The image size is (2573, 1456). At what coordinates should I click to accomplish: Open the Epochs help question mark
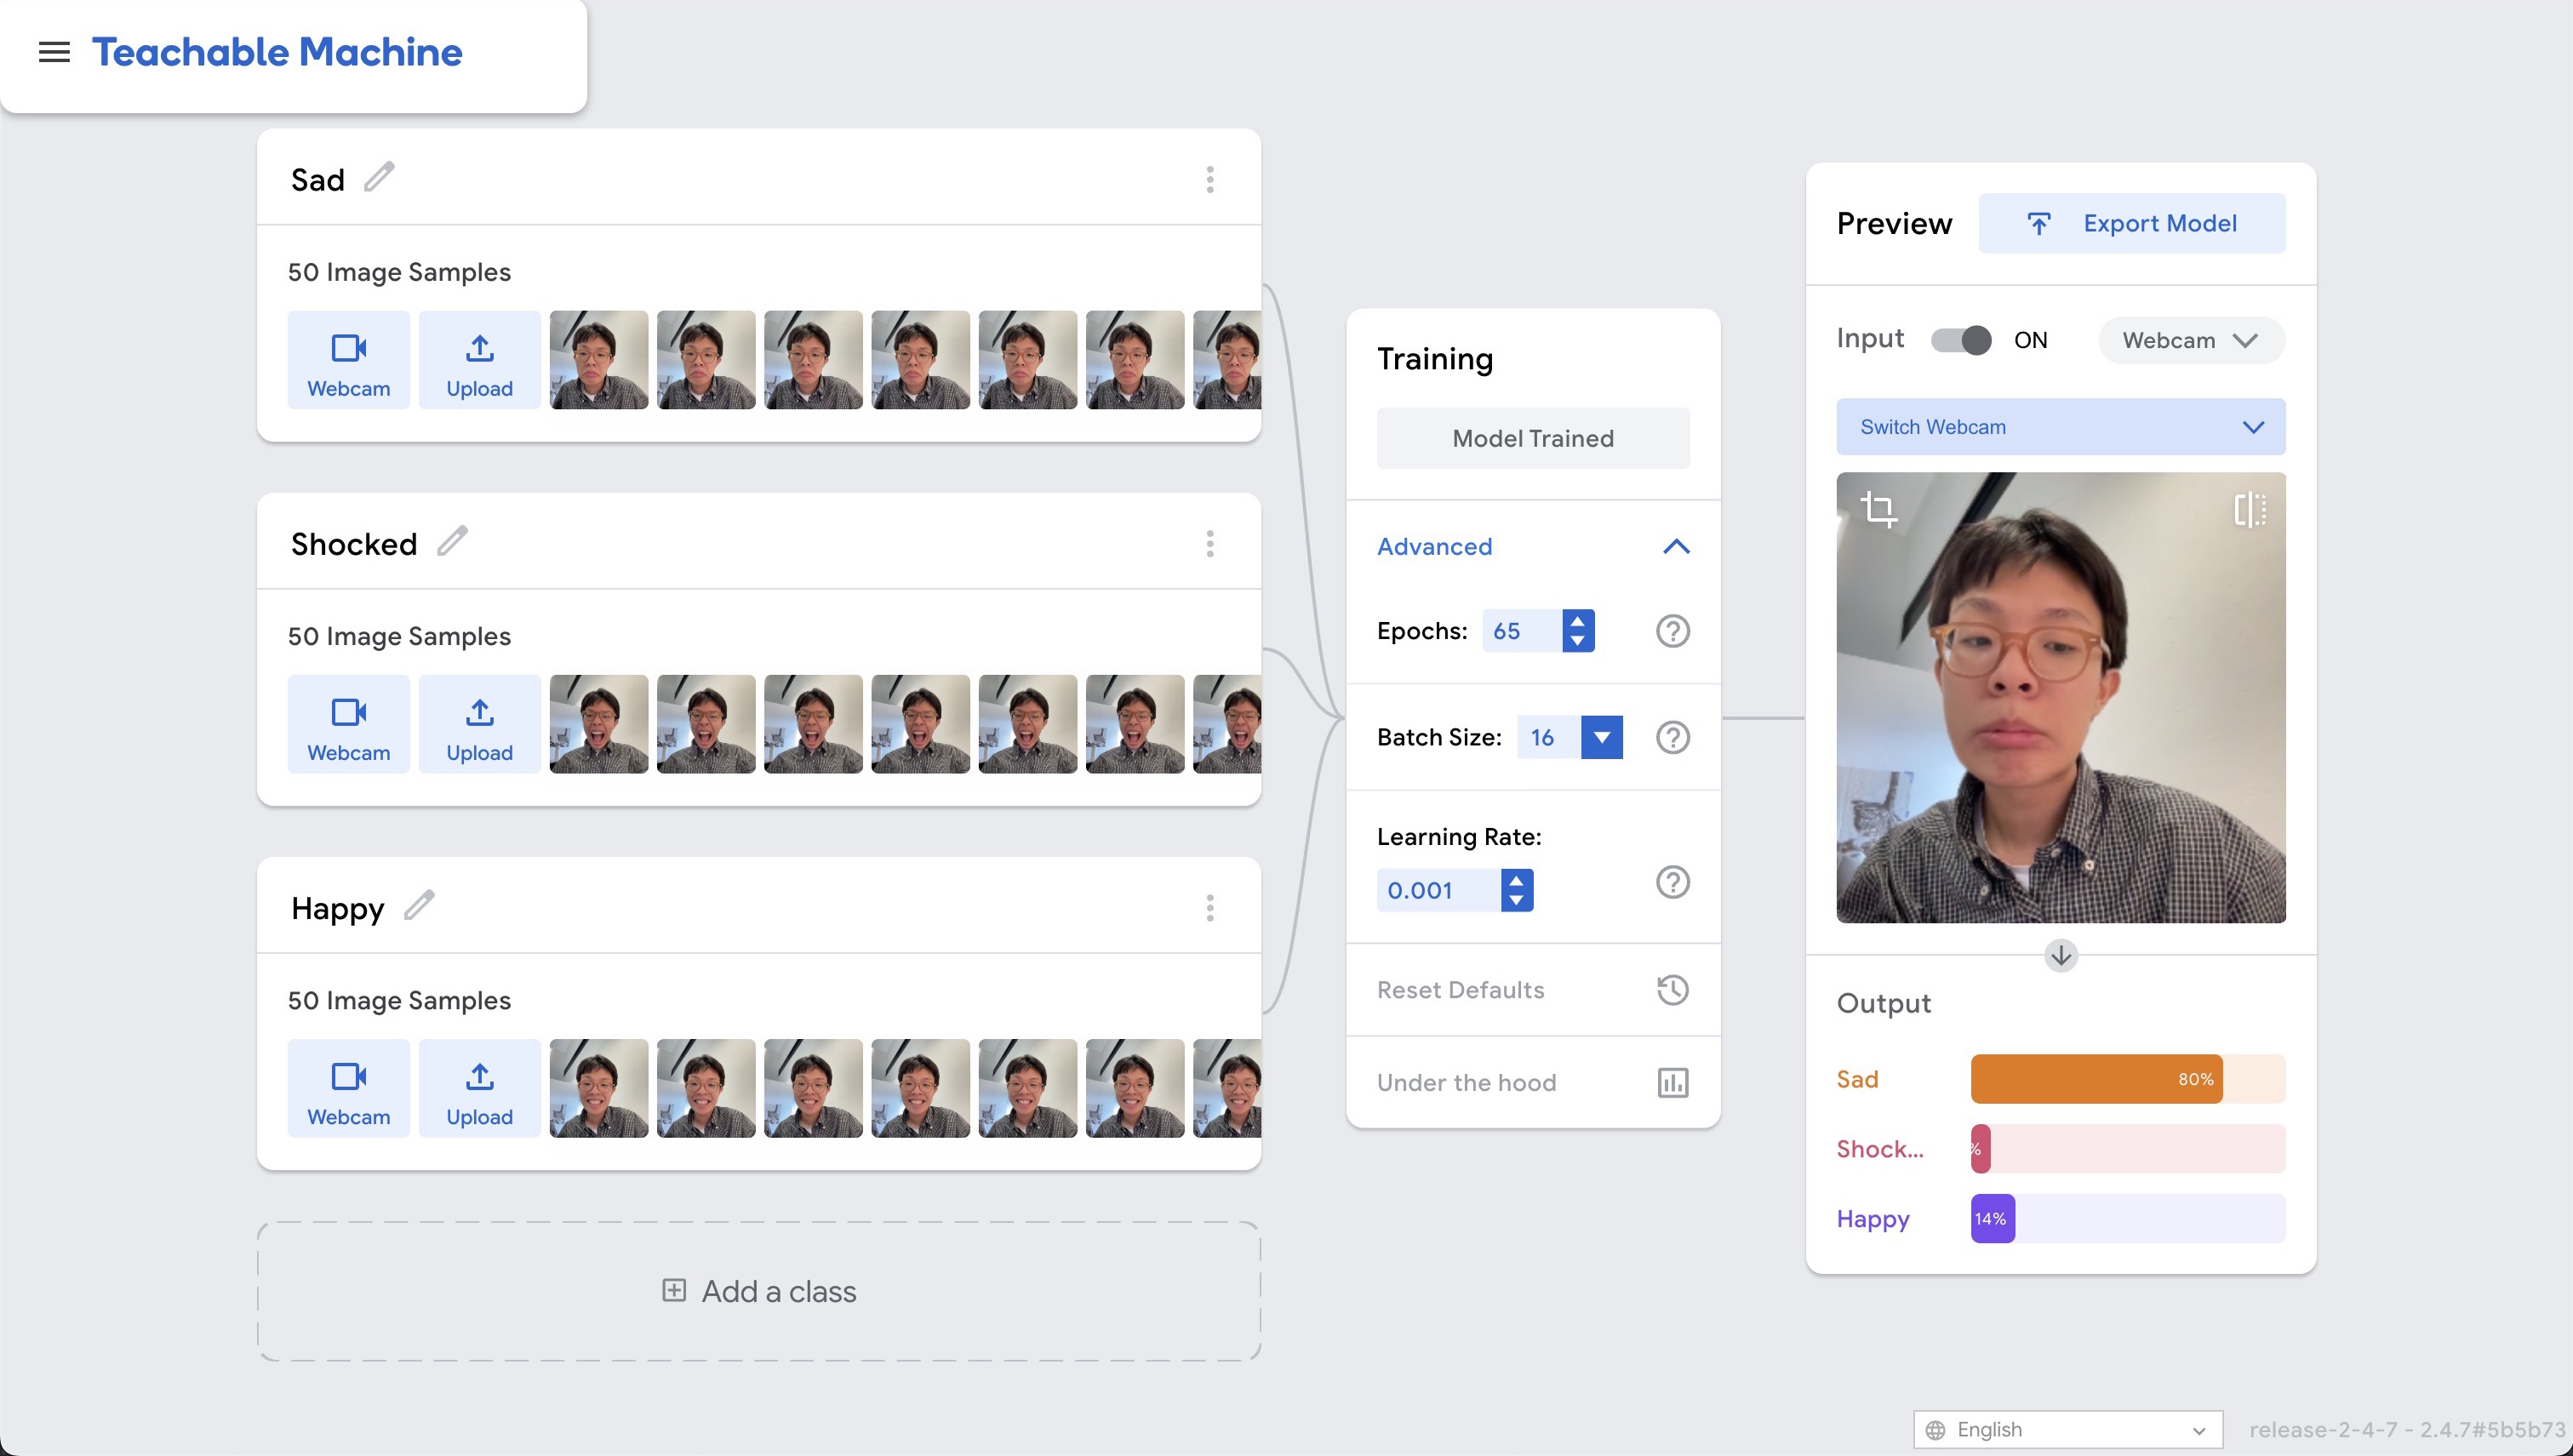(x=1672, y=631)
